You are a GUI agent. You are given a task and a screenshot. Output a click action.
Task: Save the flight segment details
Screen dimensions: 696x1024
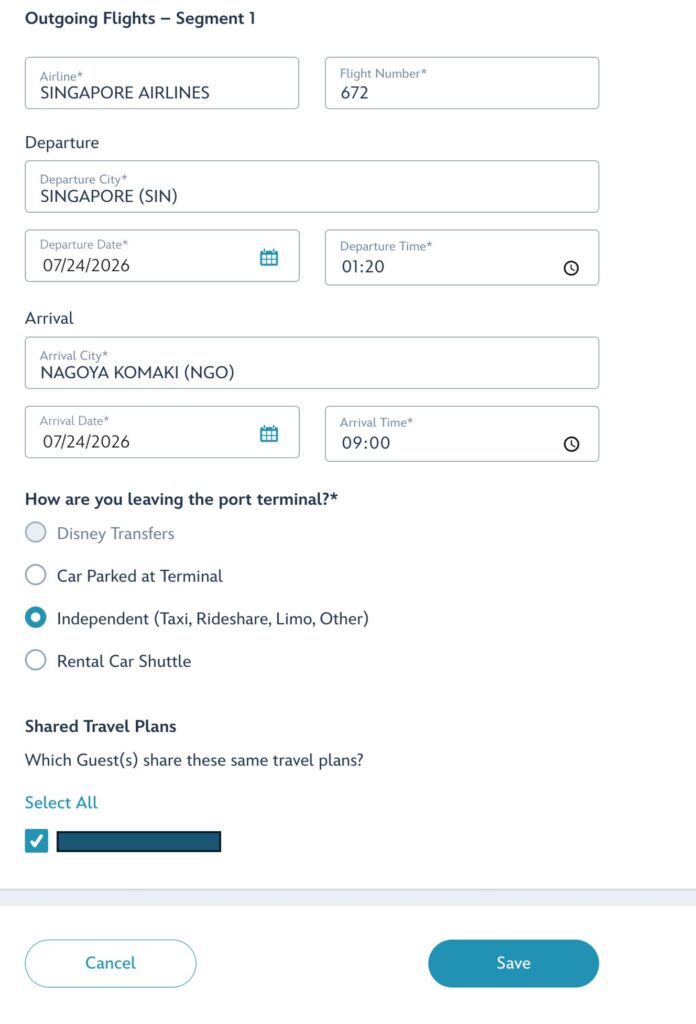pos(513,963)
